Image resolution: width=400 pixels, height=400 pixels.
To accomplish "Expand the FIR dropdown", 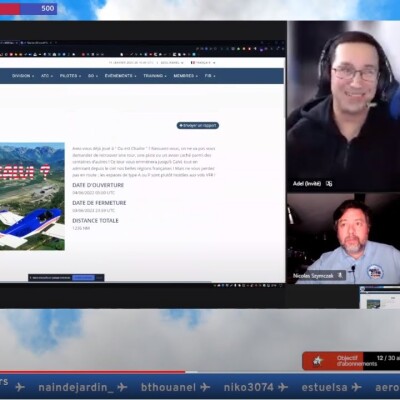I will pyautogui.click(x=210, y=76).
